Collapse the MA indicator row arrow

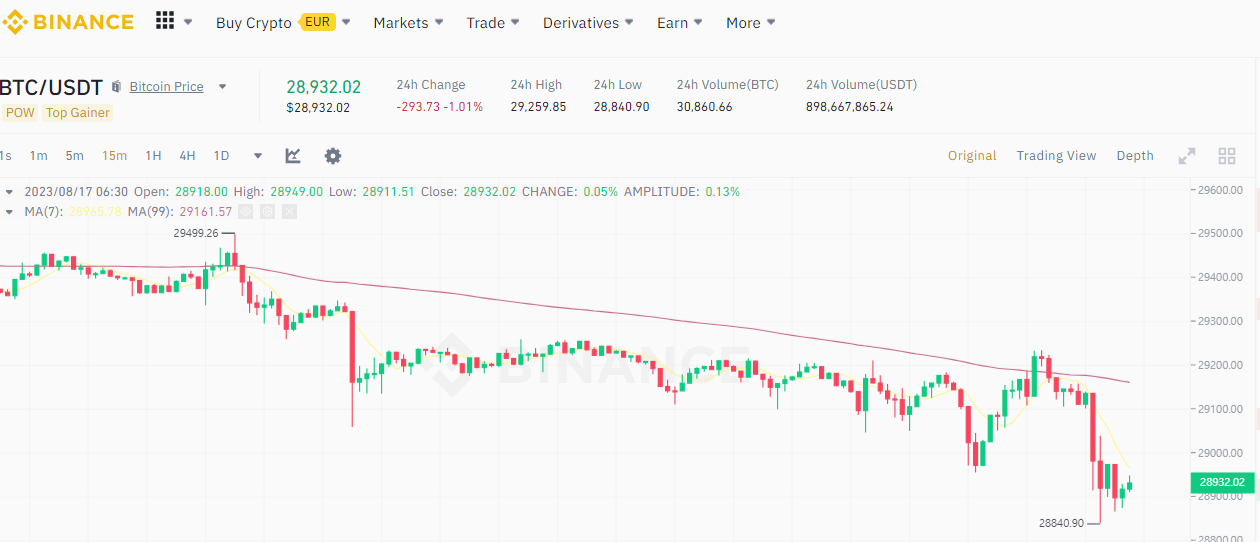[10, 211]
